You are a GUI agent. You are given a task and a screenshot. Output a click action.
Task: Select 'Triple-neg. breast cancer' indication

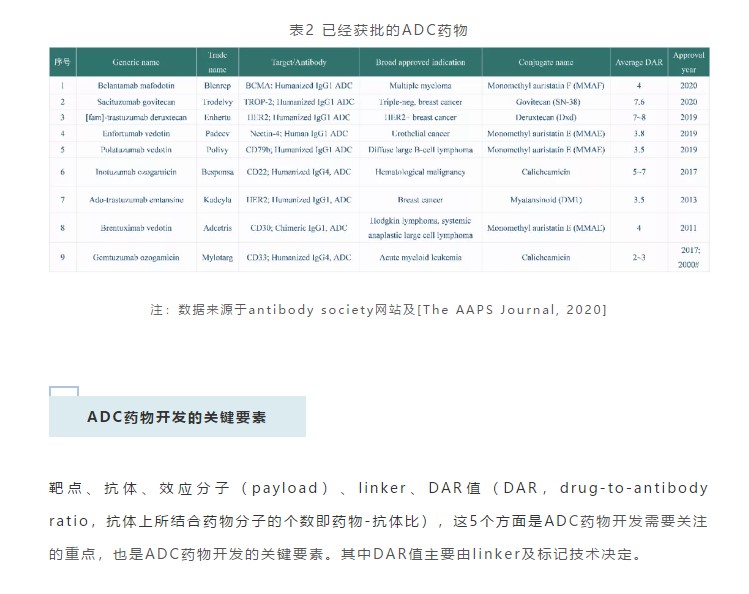point(420,102)
